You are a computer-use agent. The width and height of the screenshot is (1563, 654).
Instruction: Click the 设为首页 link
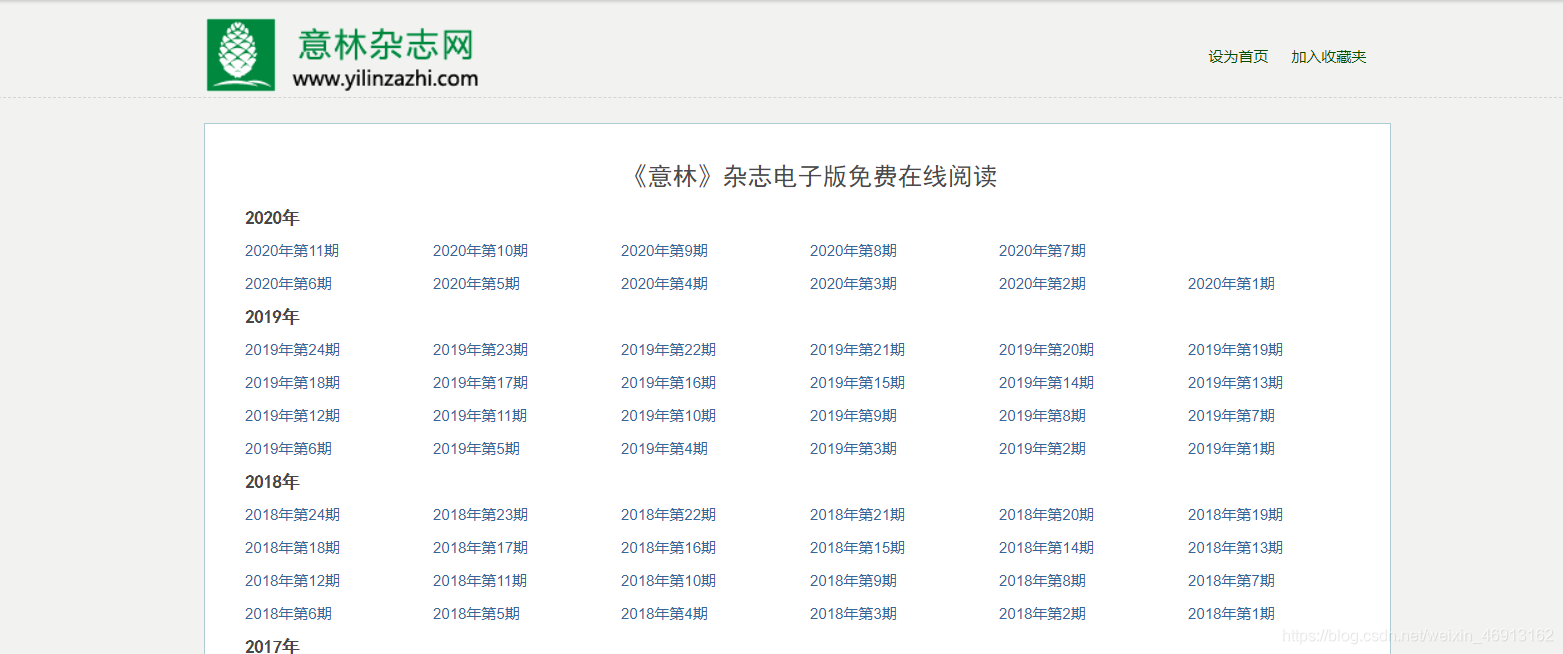pyautogui.click(x=1238, y=57)
